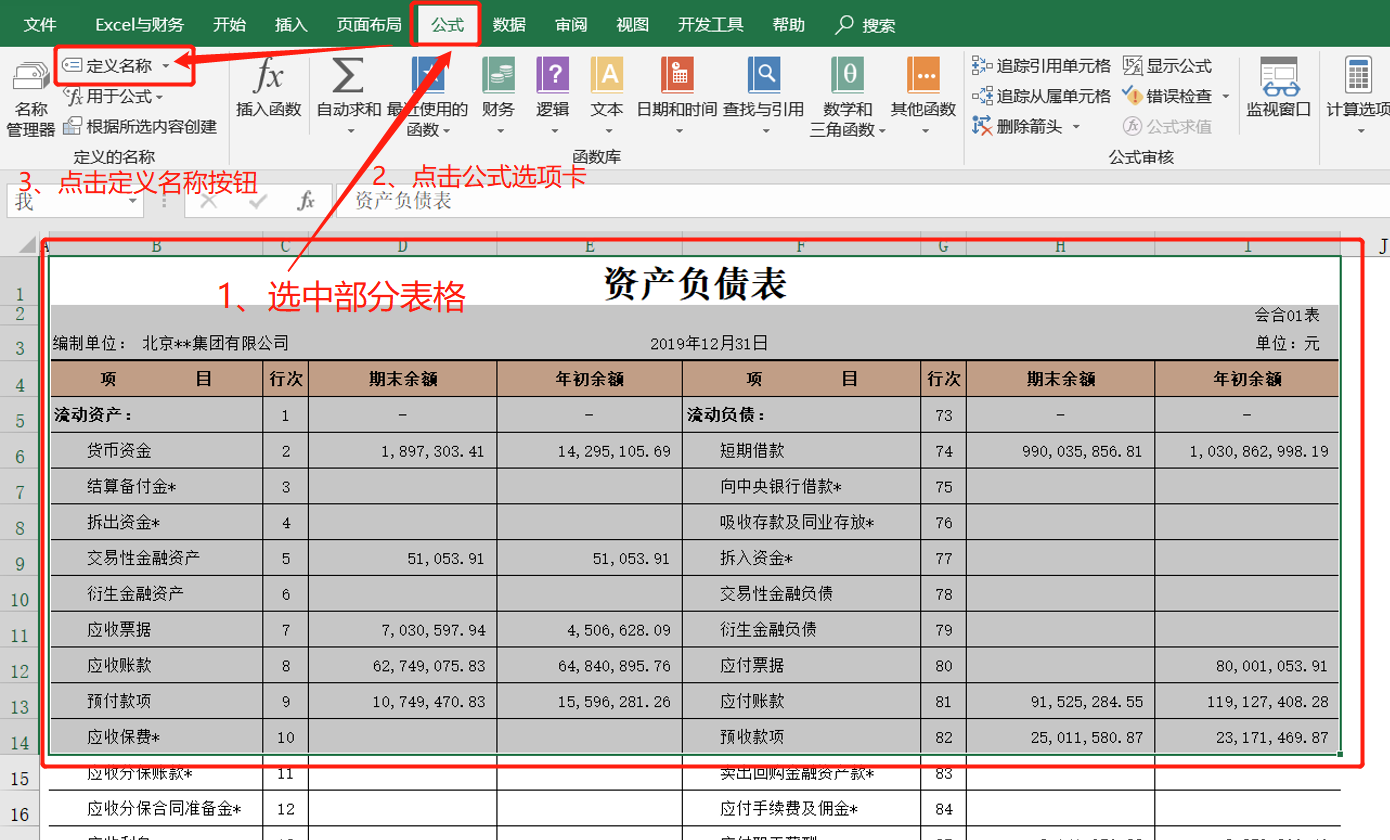
Task: Click Create from Selection (根据所选内容创建)
Action: (140, 126)
